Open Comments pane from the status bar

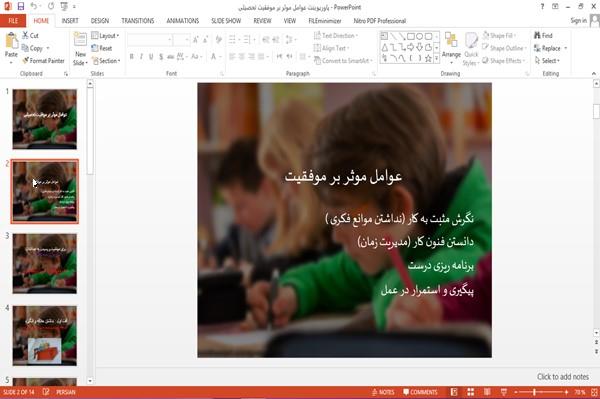tap(420, 392)
